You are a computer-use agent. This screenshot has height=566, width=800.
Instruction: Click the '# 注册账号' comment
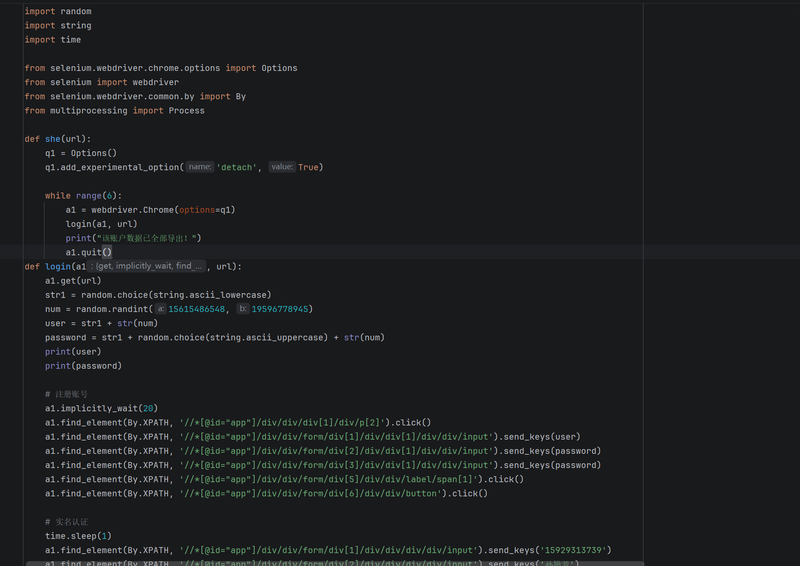click(66, 395)
